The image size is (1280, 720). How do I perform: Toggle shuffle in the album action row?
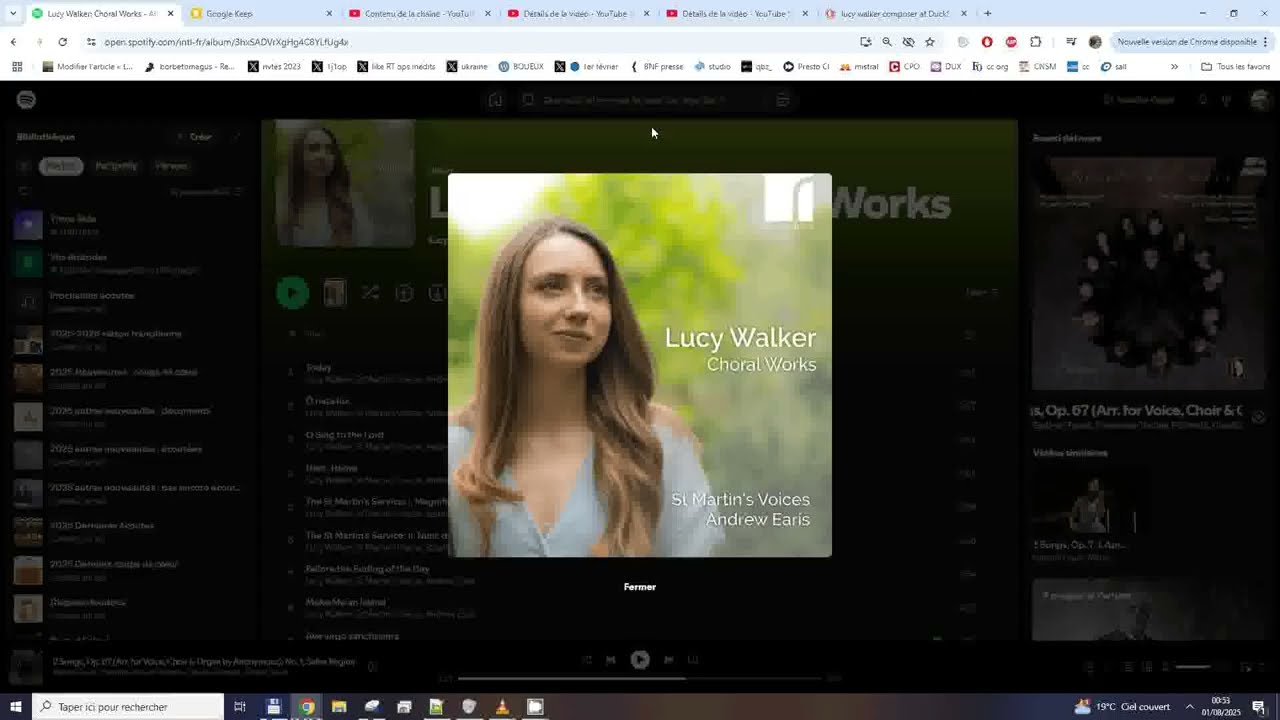(x=370, y=293)
